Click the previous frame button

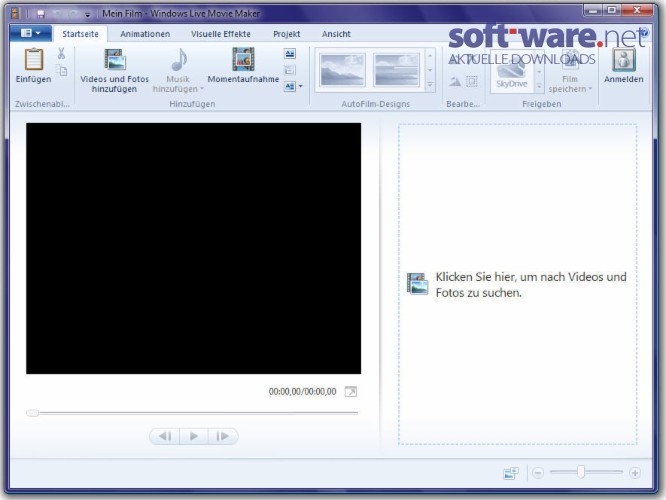165,436
